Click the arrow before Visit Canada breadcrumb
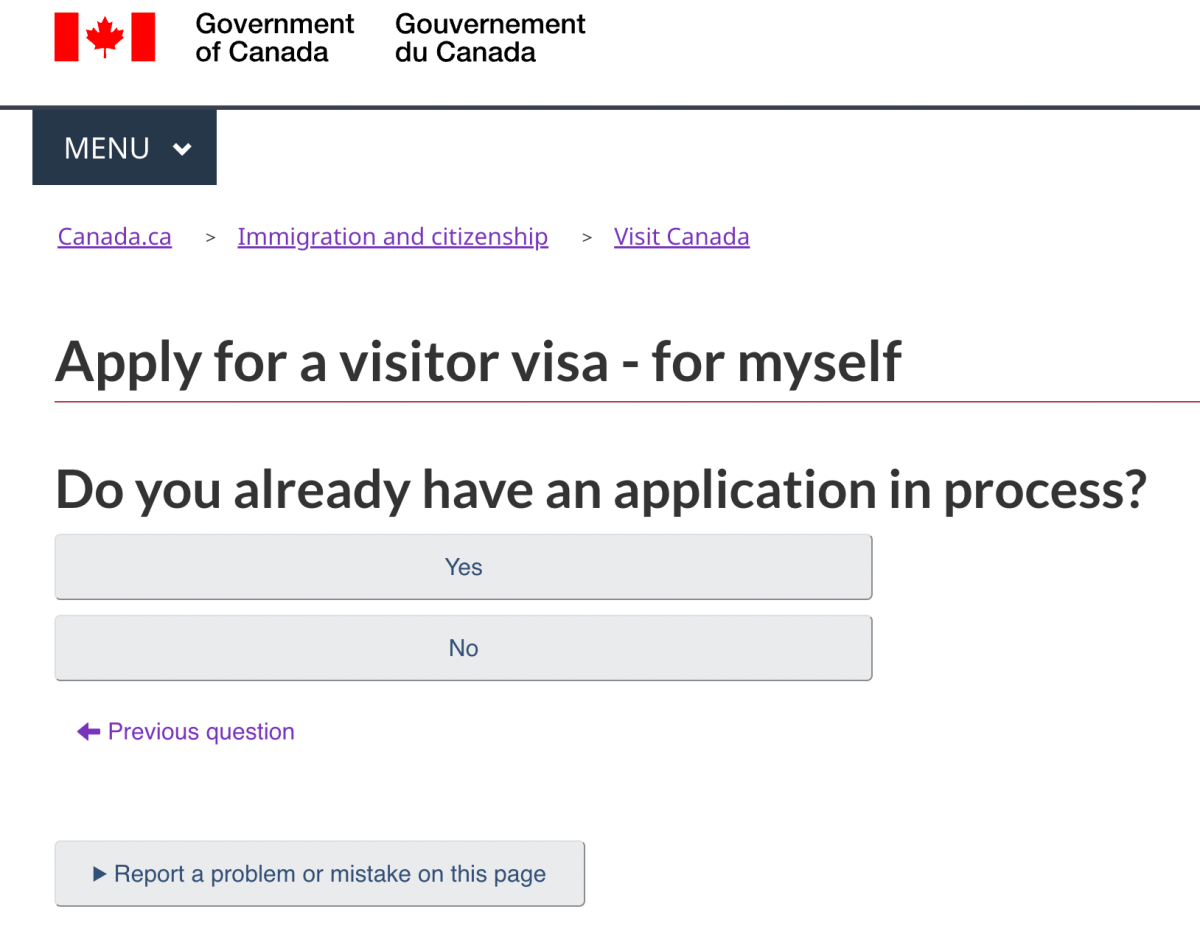The height and width of the screenshot is (951, 1200). click(x=586, y=237)
